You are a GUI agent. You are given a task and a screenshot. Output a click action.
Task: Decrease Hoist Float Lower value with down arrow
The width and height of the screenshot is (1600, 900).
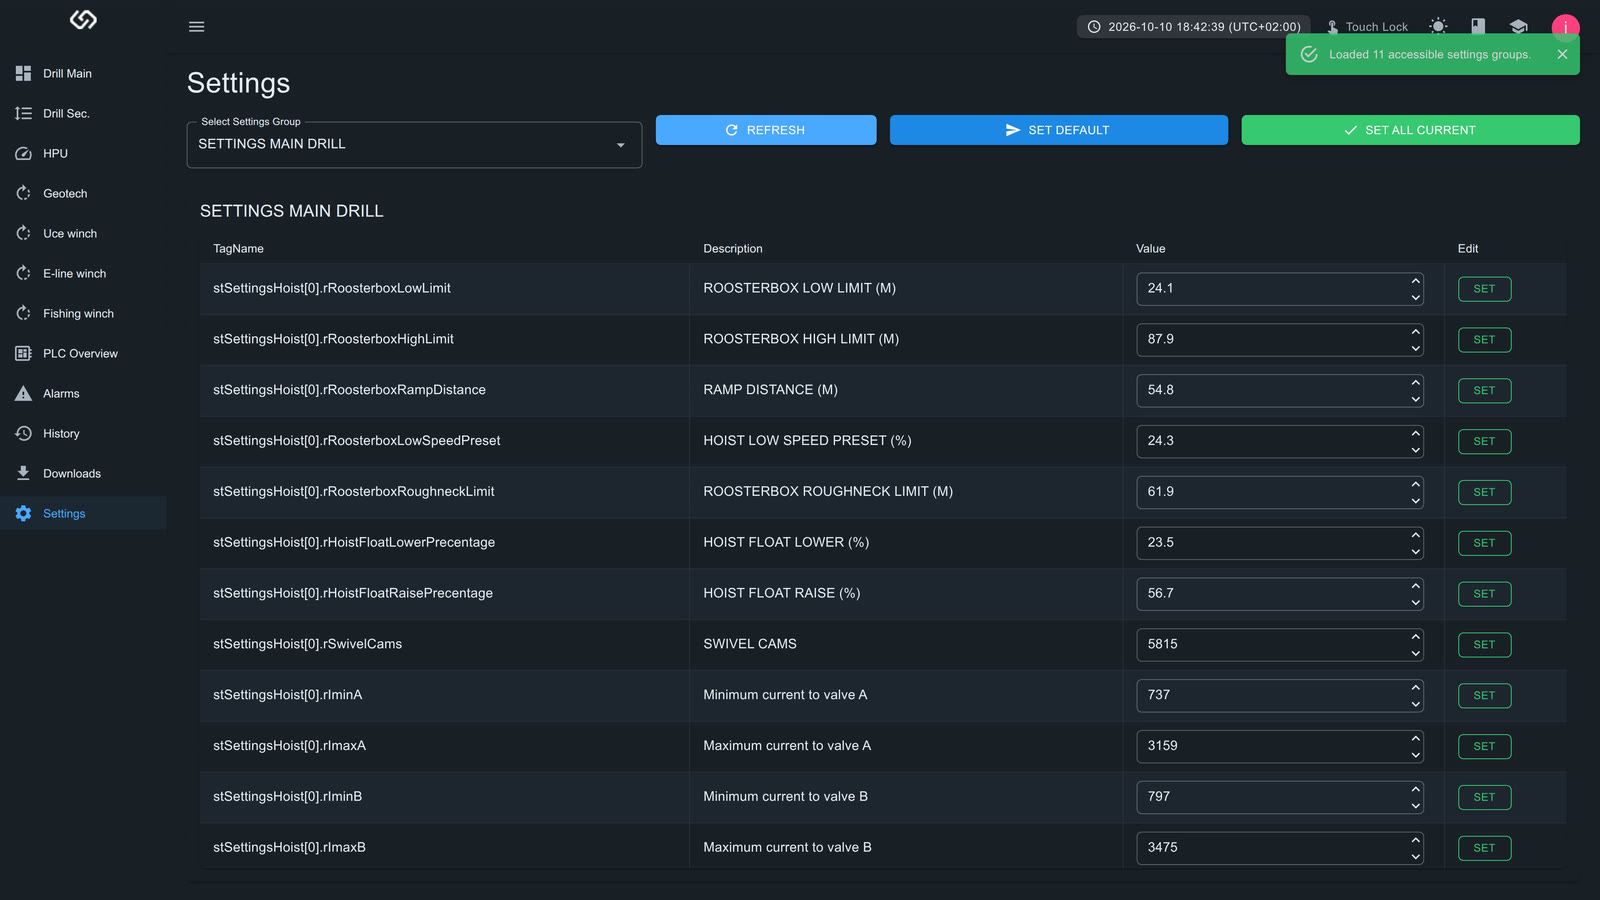tap(1416, 552)
